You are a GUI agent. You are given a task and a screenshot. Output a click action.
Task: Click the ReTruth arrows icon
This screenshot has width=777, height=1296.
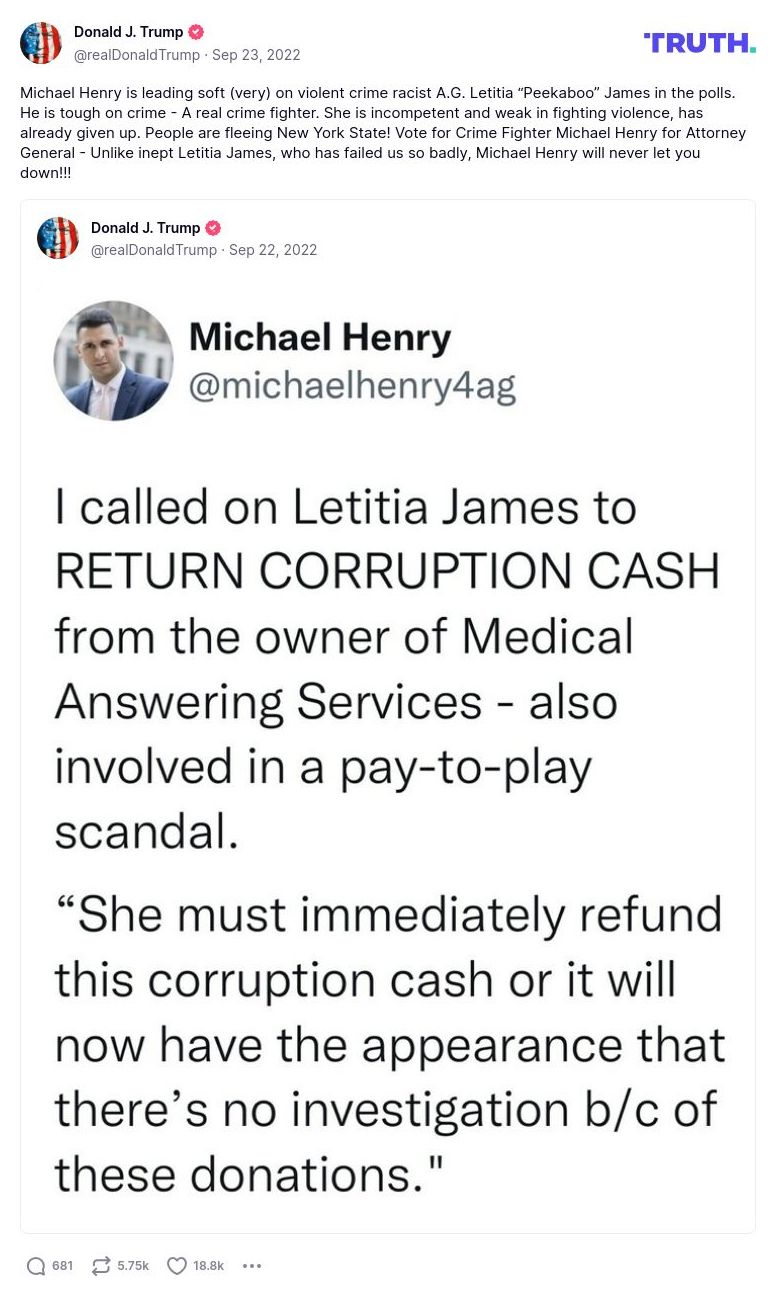101,1266
